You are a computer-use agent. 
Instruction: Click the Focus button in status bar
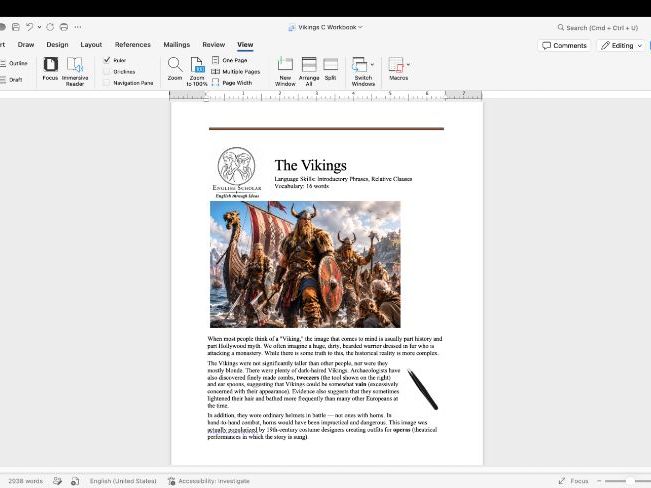573,481
